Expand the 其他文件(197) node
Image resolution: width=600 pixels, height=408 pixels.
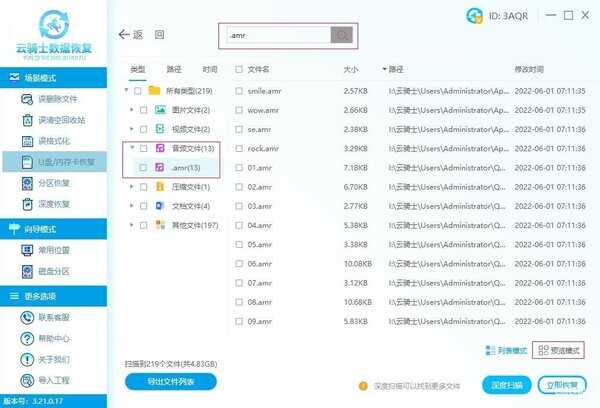131,225
